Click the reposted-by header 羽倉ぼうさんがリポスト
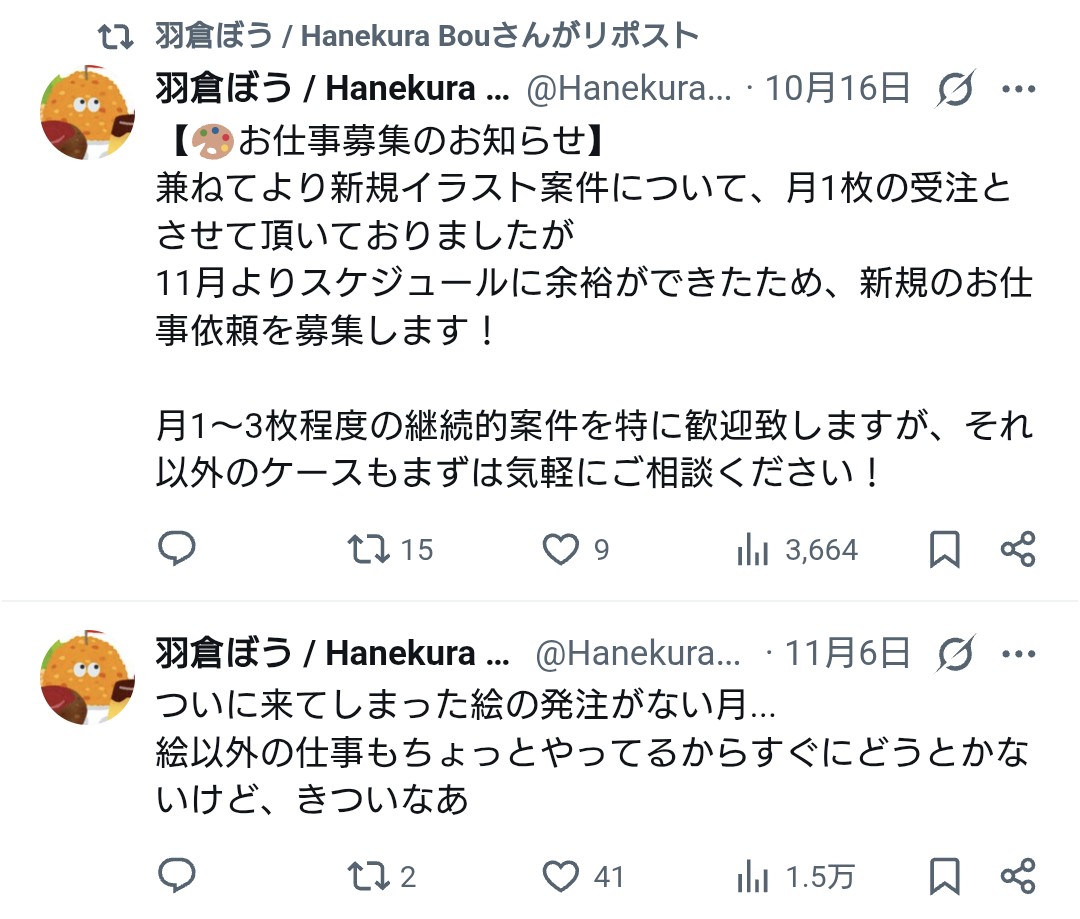The image size is (1080, 919). coord(427,36)
